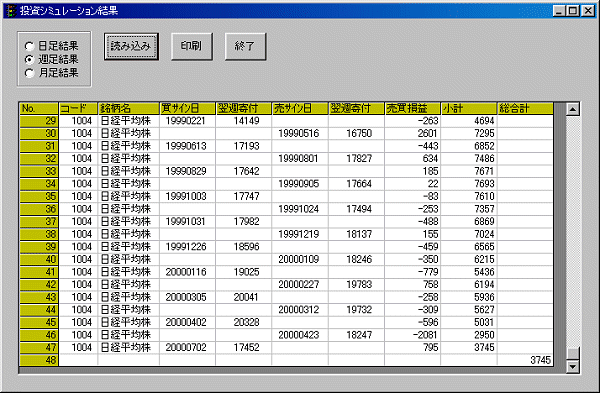Click buy sign date 19991003
Image resolution: width=600 pixels, height=393 pixels.
pos(186,196)
